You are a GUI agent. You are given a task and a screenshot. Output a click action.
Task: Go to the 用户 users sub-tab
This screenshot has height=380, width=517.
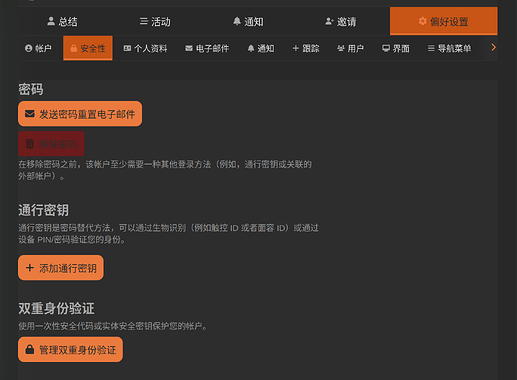(350, 48)
